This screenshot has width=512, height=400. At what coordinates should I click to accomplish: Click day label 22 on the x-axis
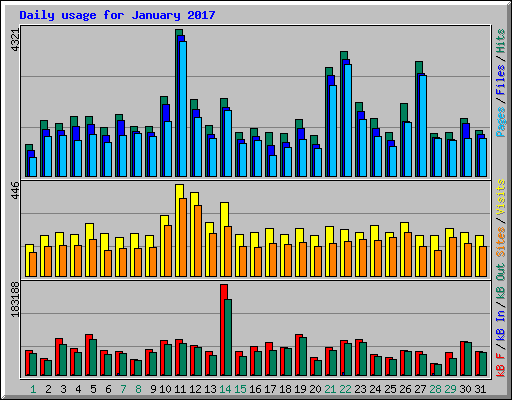pos(345,389)
